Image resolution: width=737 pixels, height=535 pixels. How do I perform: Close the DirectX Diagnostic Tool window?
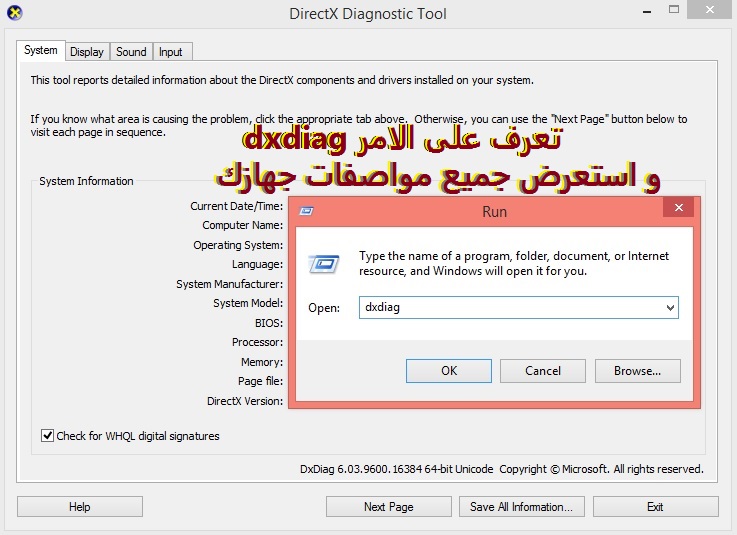tap(709, 9)
